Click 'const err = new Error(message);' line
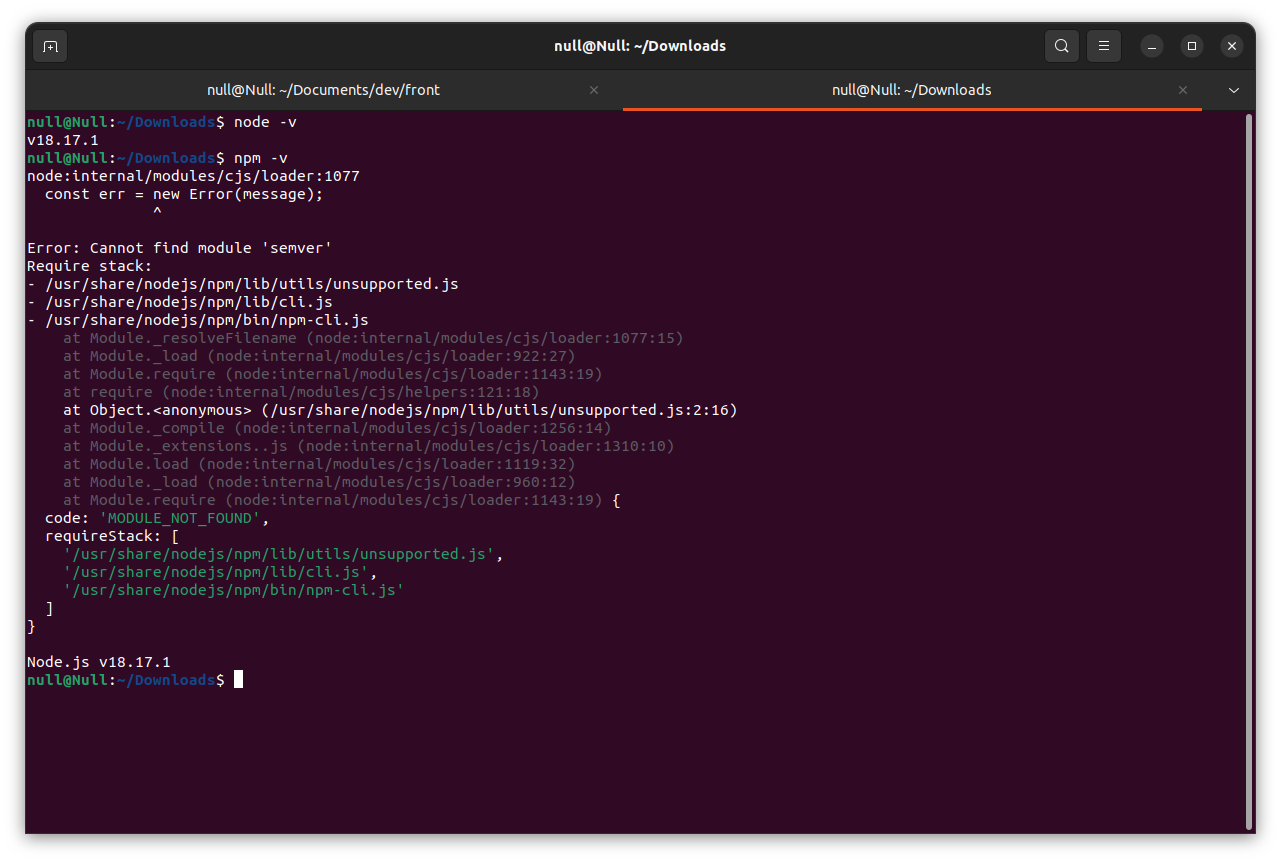This screenshot has height=862, width=1281. coord(184,194)
